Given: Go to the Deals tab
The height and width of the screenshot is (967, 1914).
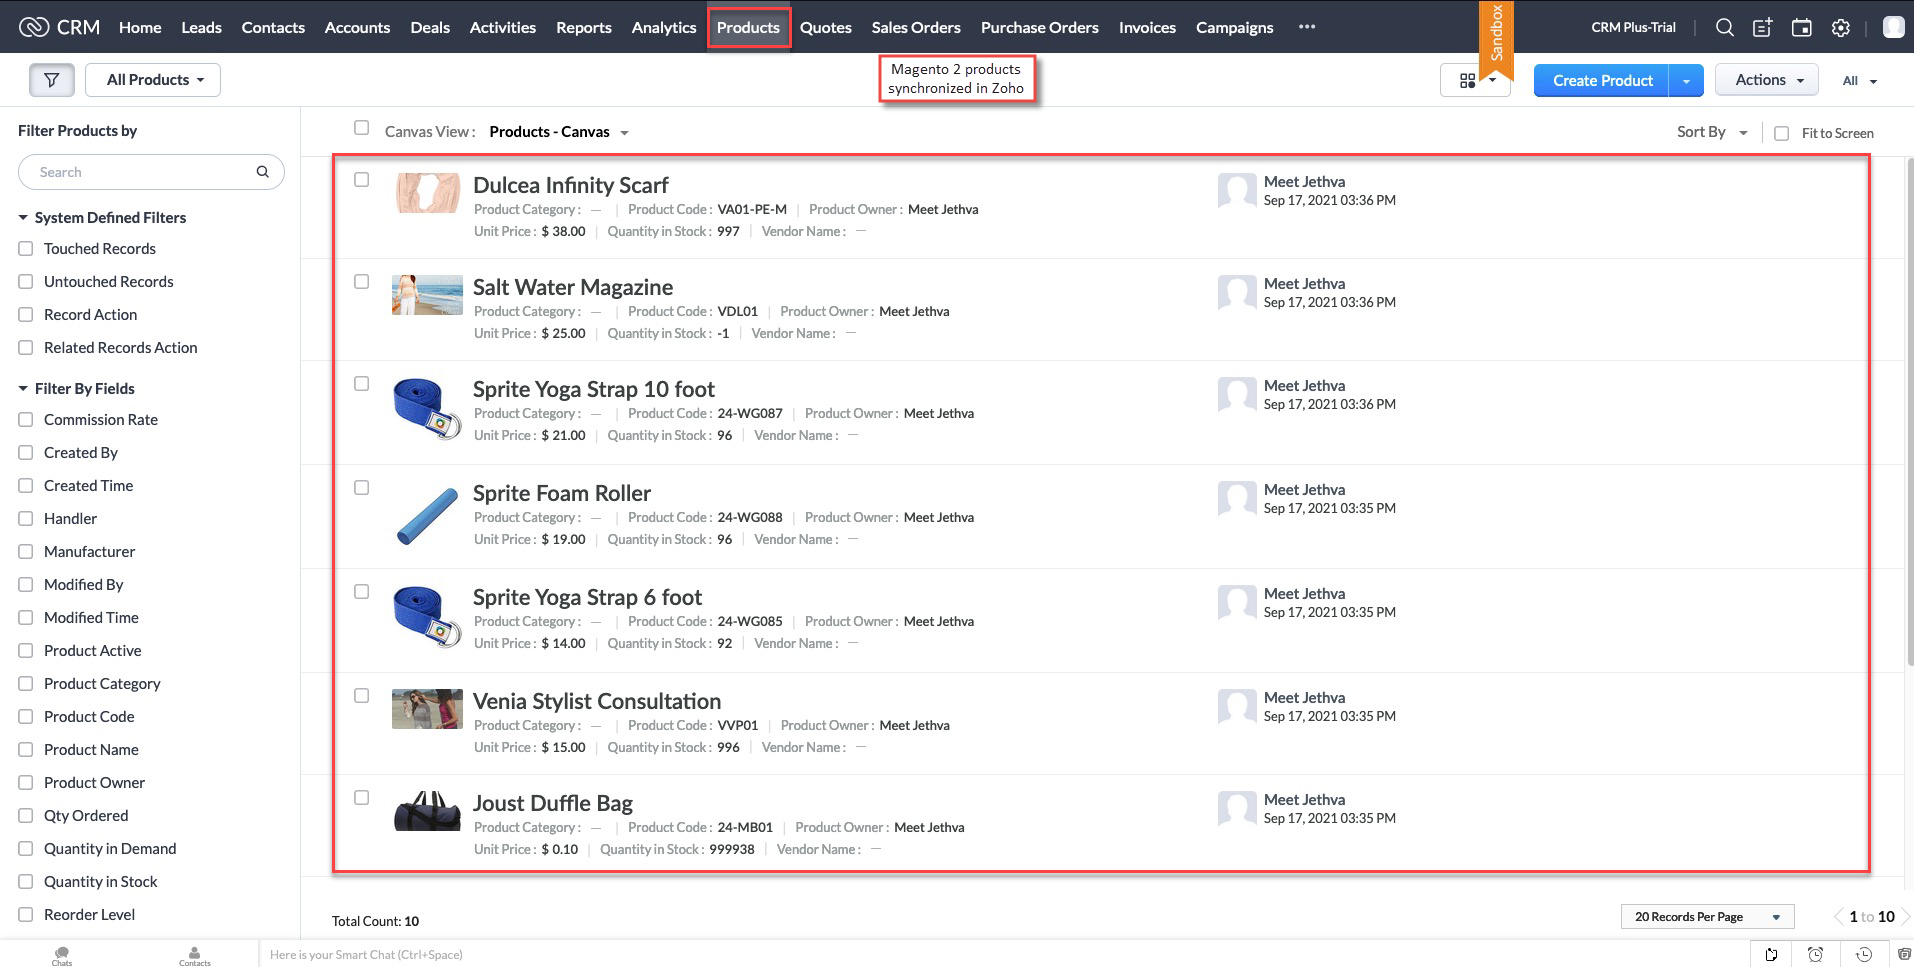Looking at the screenshot, I should pos(430,27).
